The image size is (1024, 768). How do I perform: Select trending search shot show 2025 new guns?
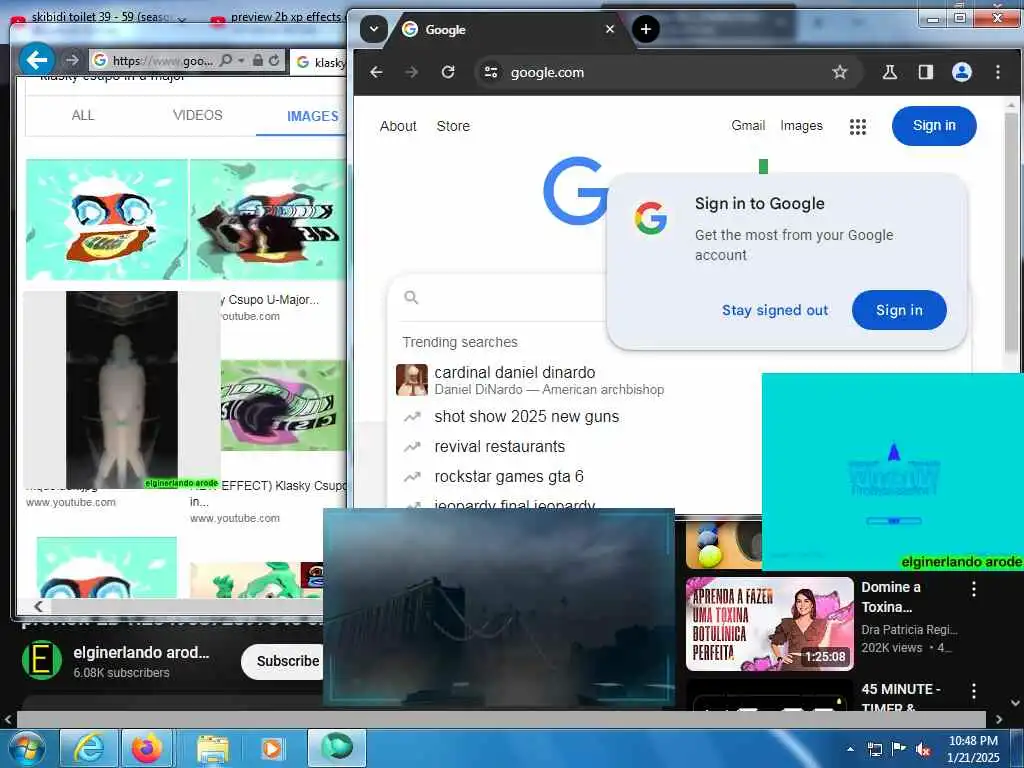(526, 417)
